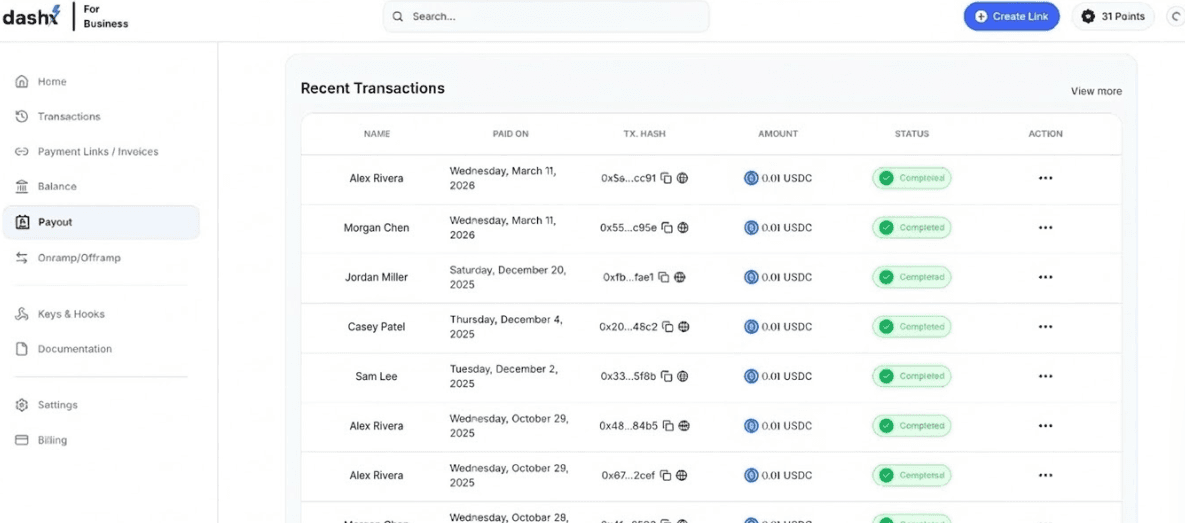
Task: Copy tx hash 0x67...2cef icon
Action: tap(665, 476)
